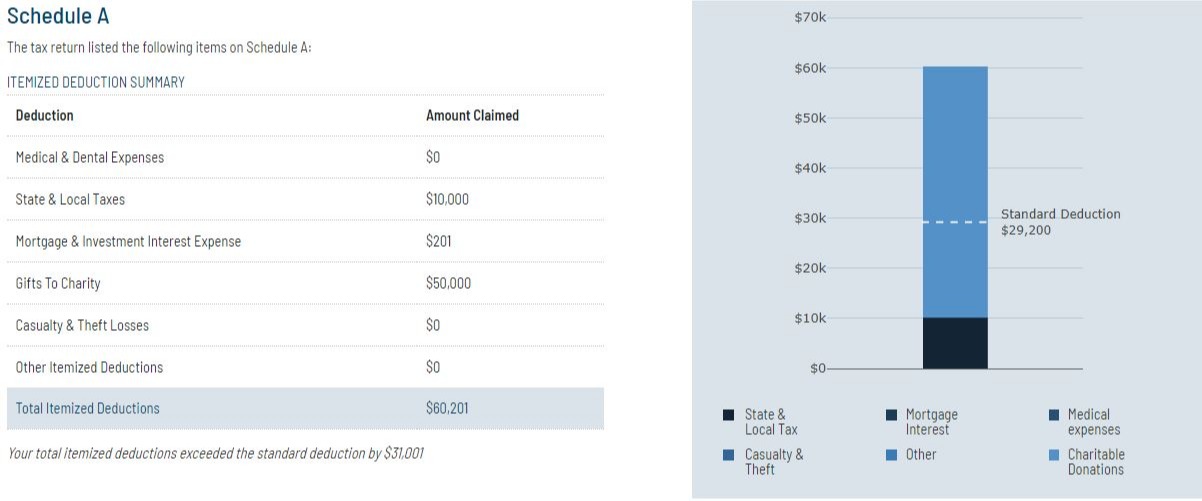
Task: Click the Casualty & Theft legend swatch
Action: point(728,455)
